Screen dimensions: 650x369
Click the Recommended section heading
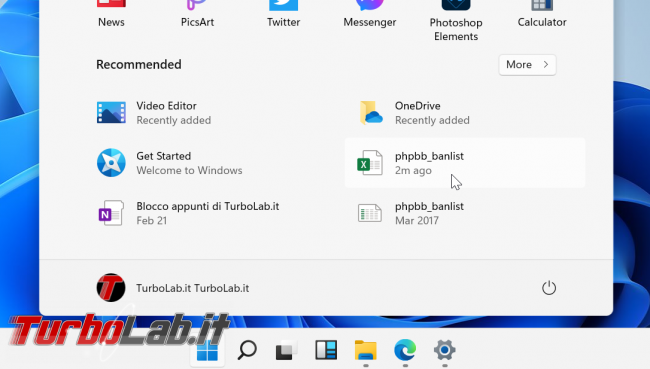(139, 64)
